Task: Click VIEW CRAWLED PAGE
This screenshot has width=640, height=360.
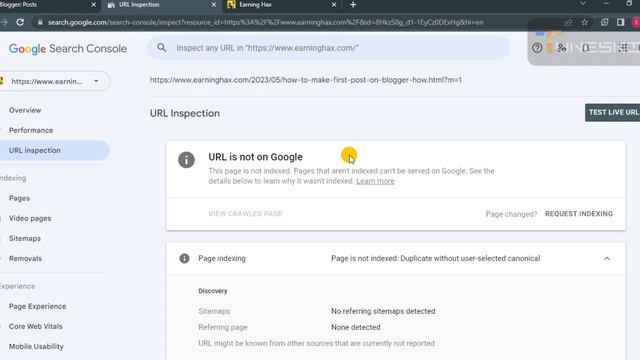Action: [245, 213]
